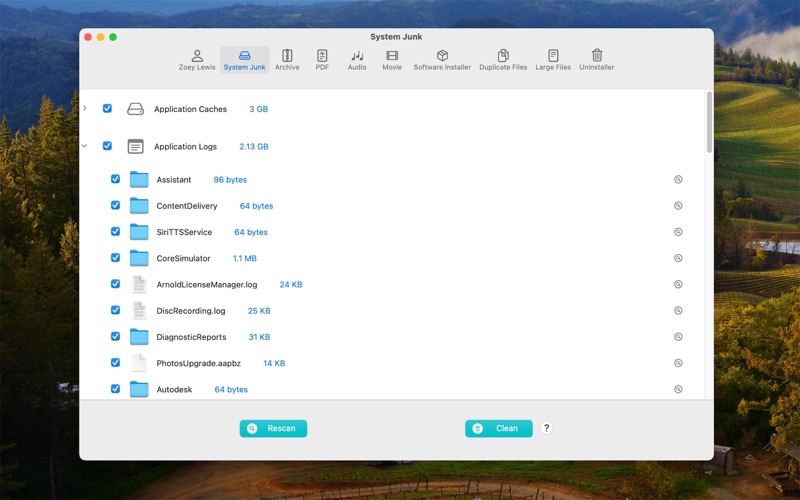The height and width of the screenshot is (500, 800).
Task: Uncheck the PhotosUpgrade.aapbz checkbox
Action: (115, 362)
